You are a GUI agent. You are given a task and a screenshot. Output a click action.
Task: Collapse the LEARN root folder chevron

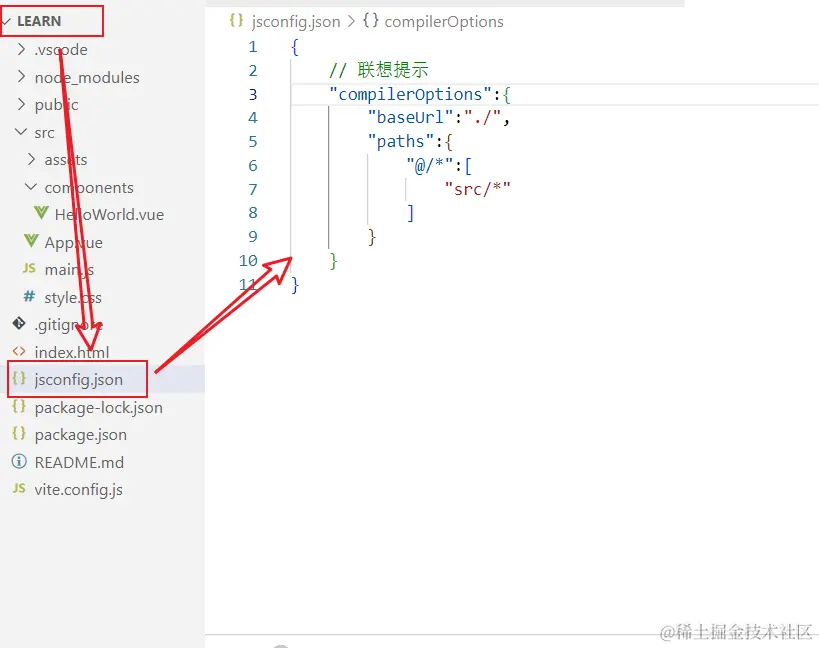pyautogui.click(x=6, y=21)
